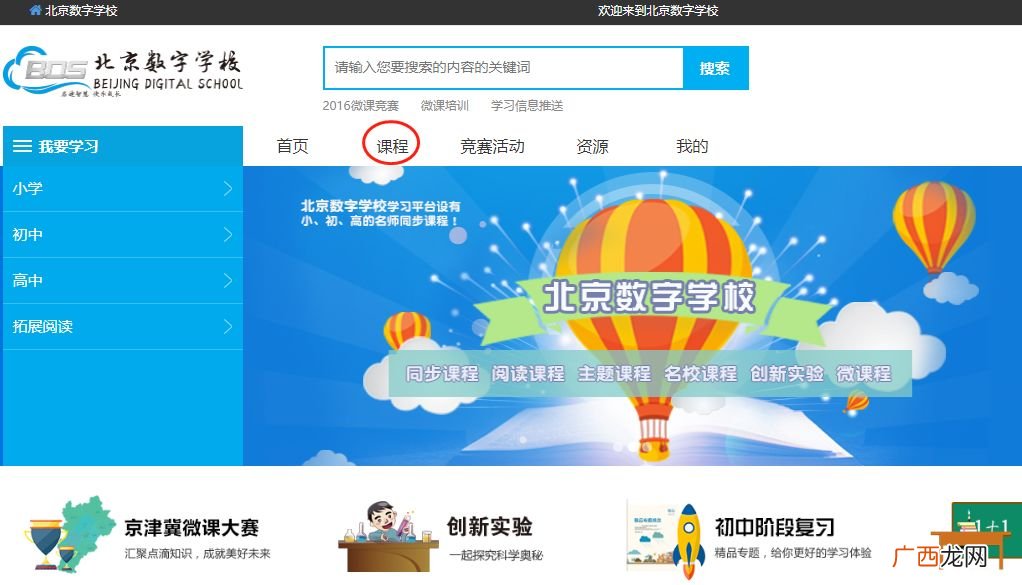Click 名校课程 on the banner
Viewport: 1022px width, 585px height.
click(x=700, y=374)
